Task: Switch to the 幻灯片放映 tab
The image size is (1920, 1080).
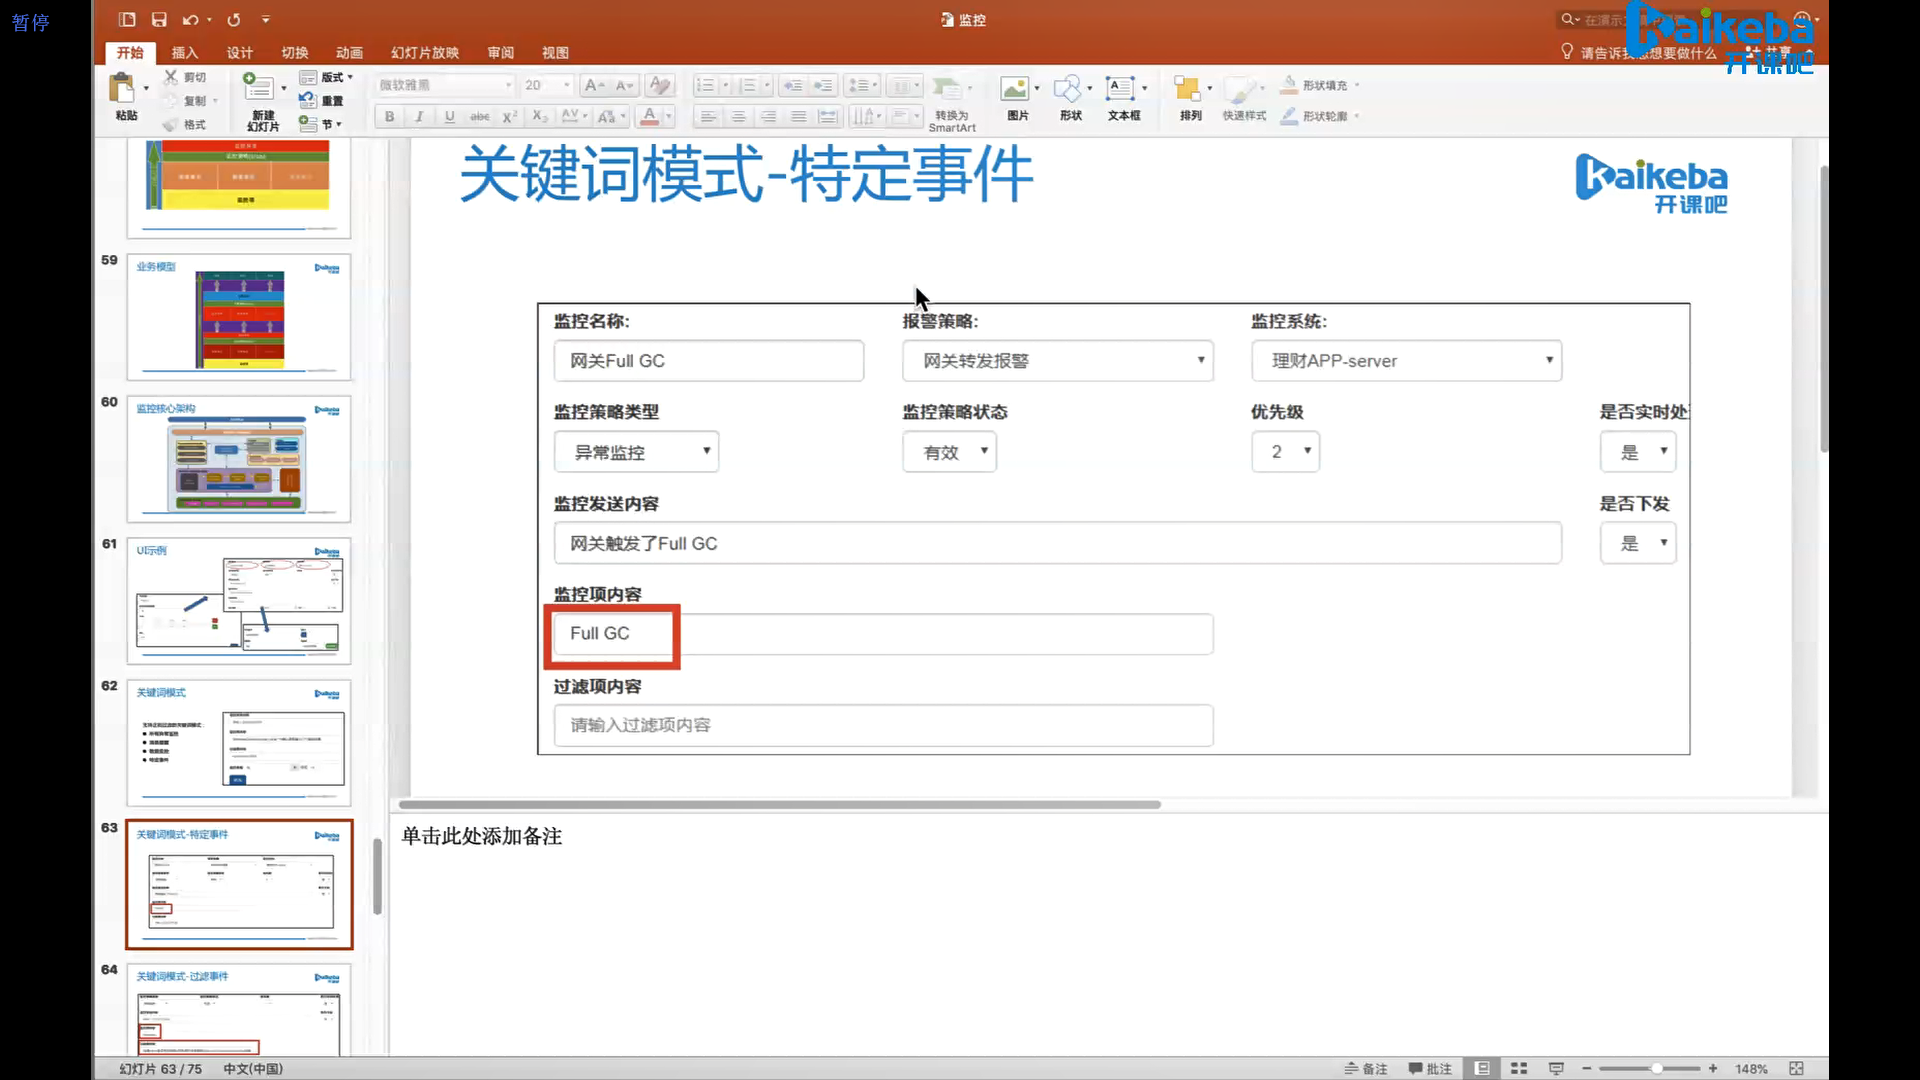Action: tap(424, 52)
